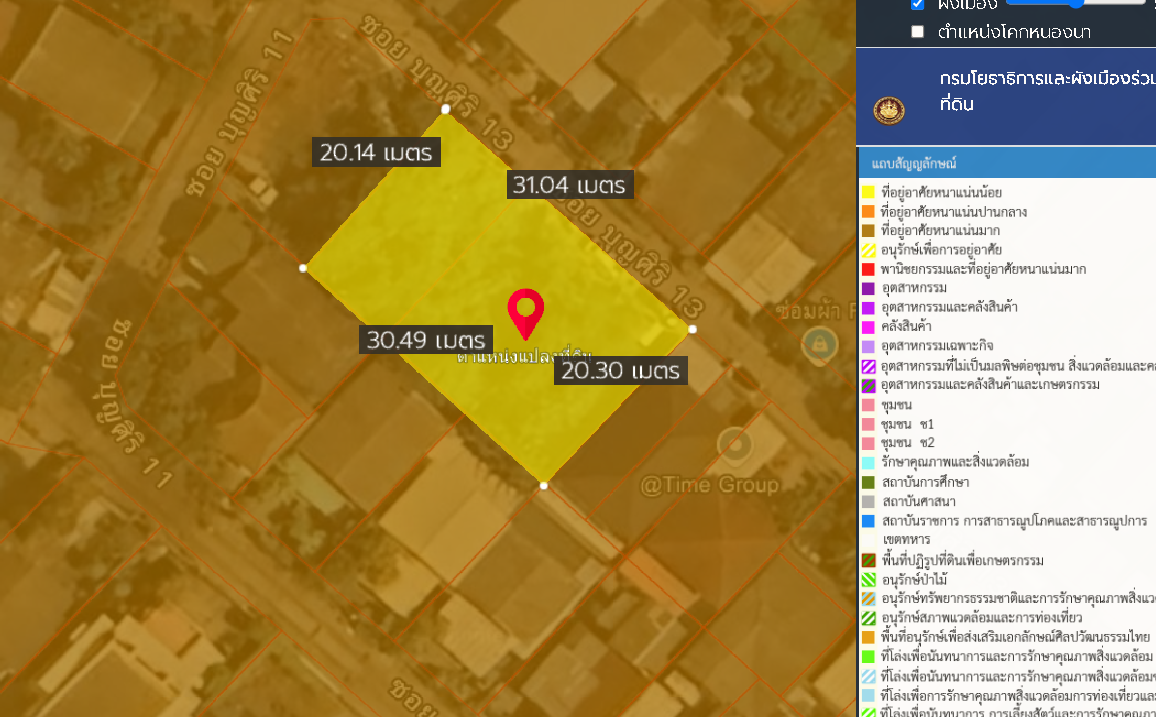Click the legend text อนุรักษ์เพื่อการอยู่อาศัย
The width and height of the screenshot is (1156, 717).
point(941,251)
